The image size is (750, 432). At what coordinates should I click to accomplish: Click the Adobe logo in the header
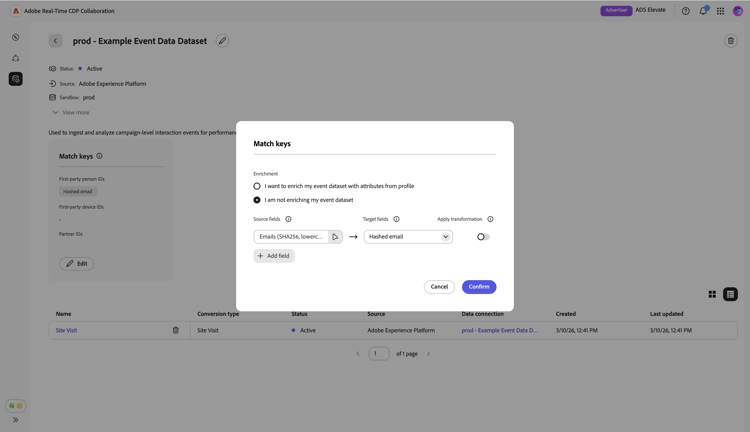[x=16, y=11]
